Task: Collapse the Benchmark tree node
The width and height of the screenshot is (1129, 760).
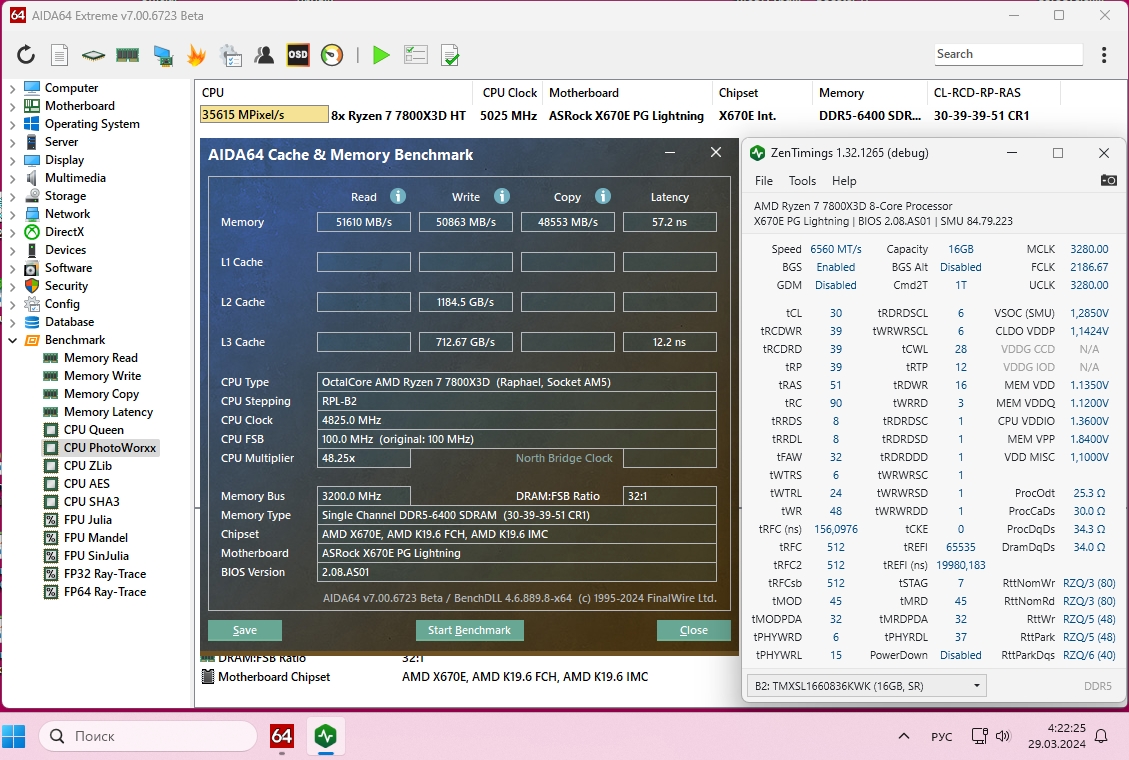Action: (x=12, y=340)
